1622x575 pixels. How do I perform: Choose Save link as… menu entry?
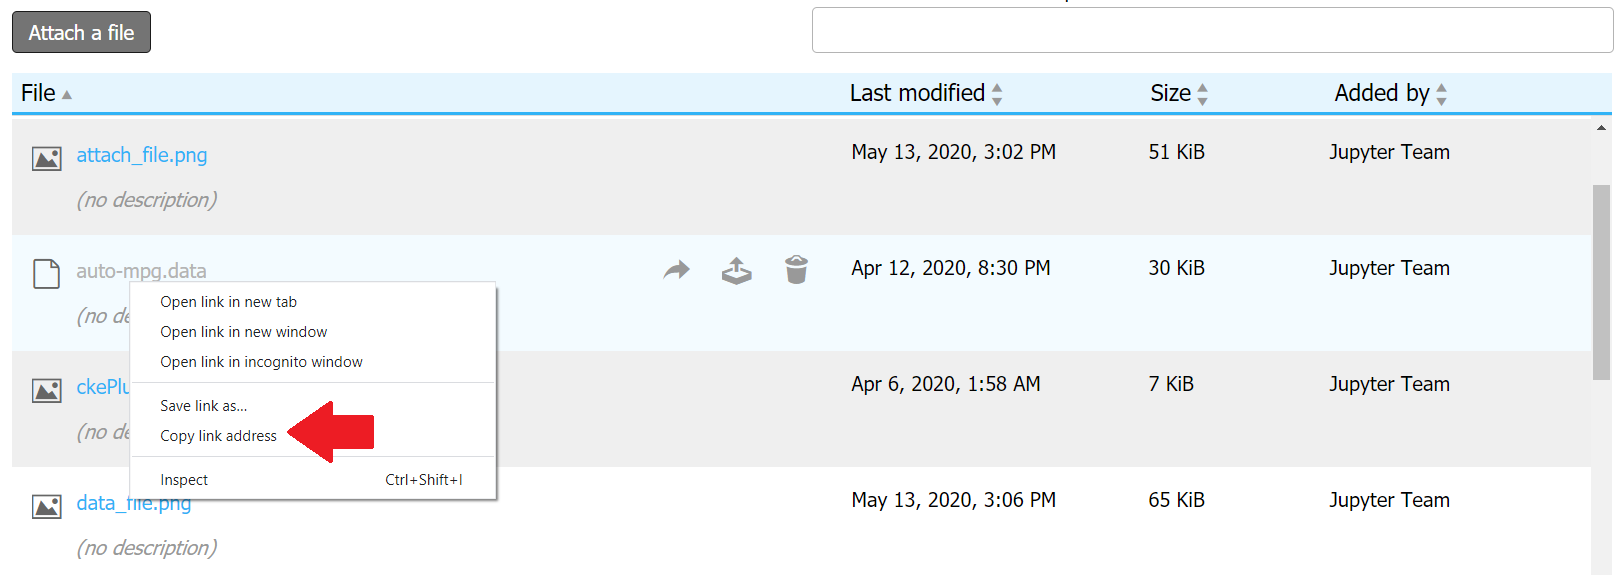203,406
